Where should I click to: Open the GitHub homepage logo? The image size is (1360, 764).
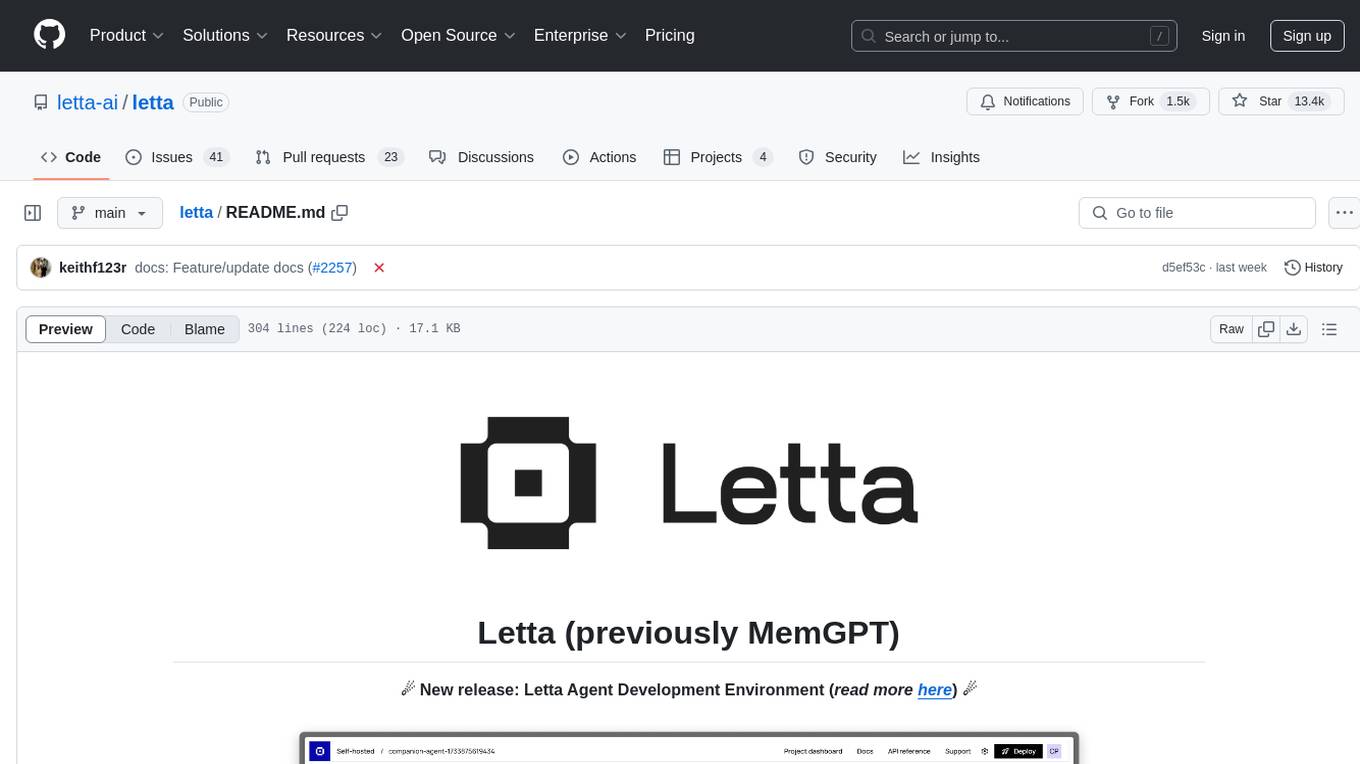tap(49, 35)
